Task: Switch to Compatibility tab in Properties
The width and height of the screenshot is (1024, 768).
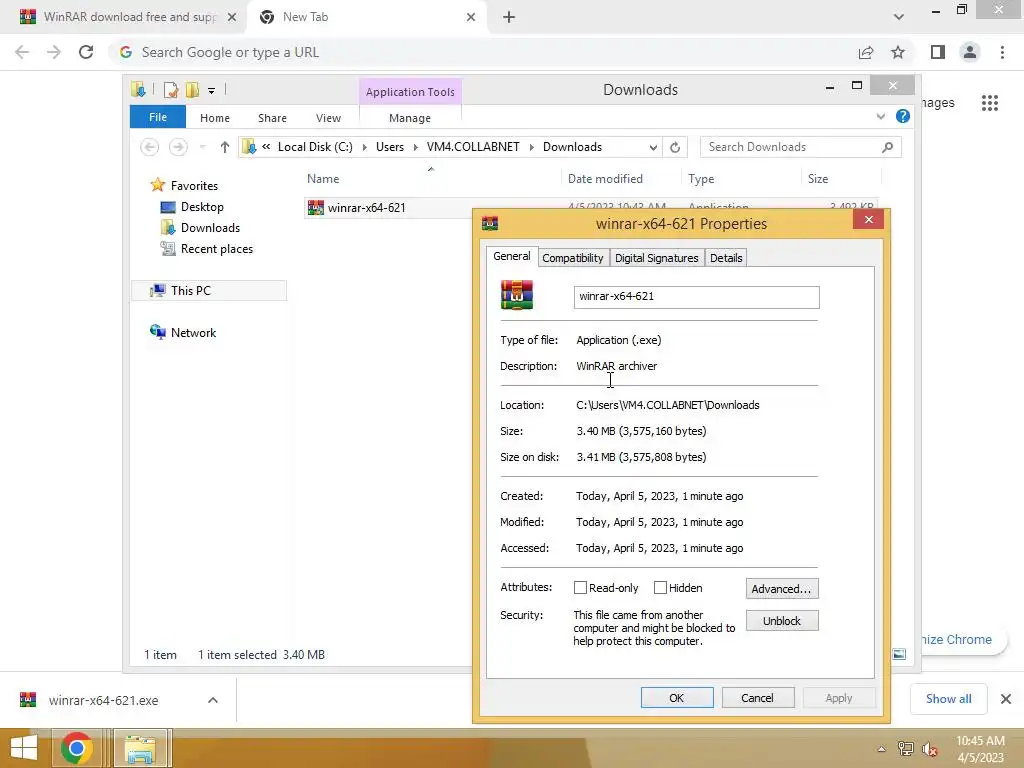Action: point(573,258)
